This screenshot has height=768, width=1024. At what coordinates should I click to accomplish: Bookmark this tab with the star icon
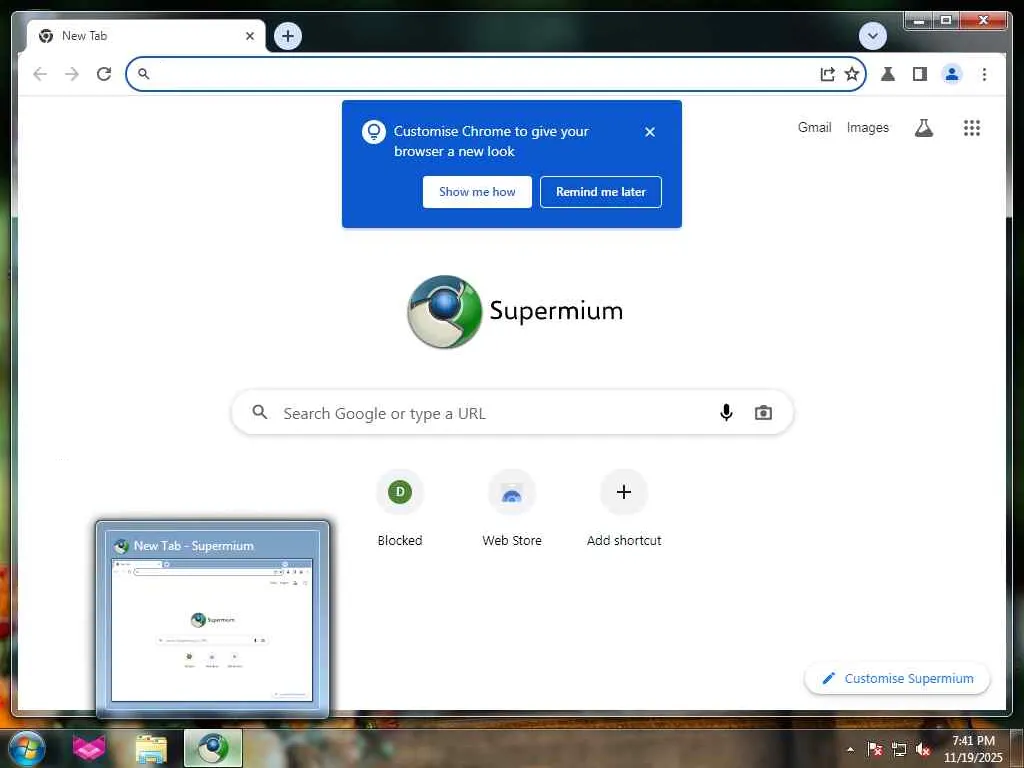pyautogui.click(x=852, y=74)
